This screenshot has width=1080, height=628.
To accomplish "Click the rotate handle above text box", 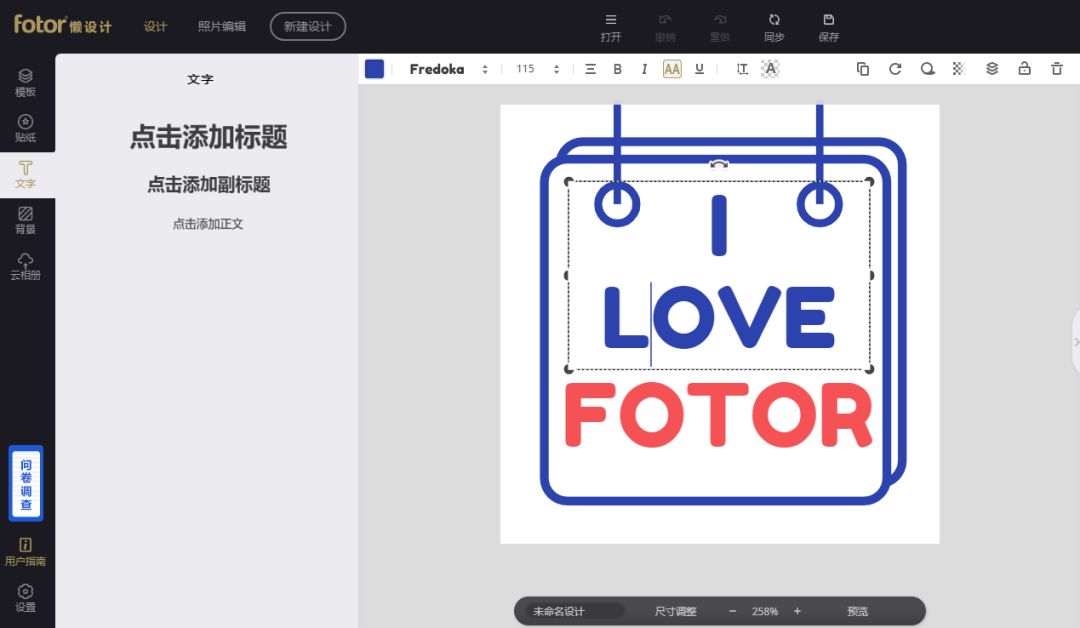I will (718, 164).
